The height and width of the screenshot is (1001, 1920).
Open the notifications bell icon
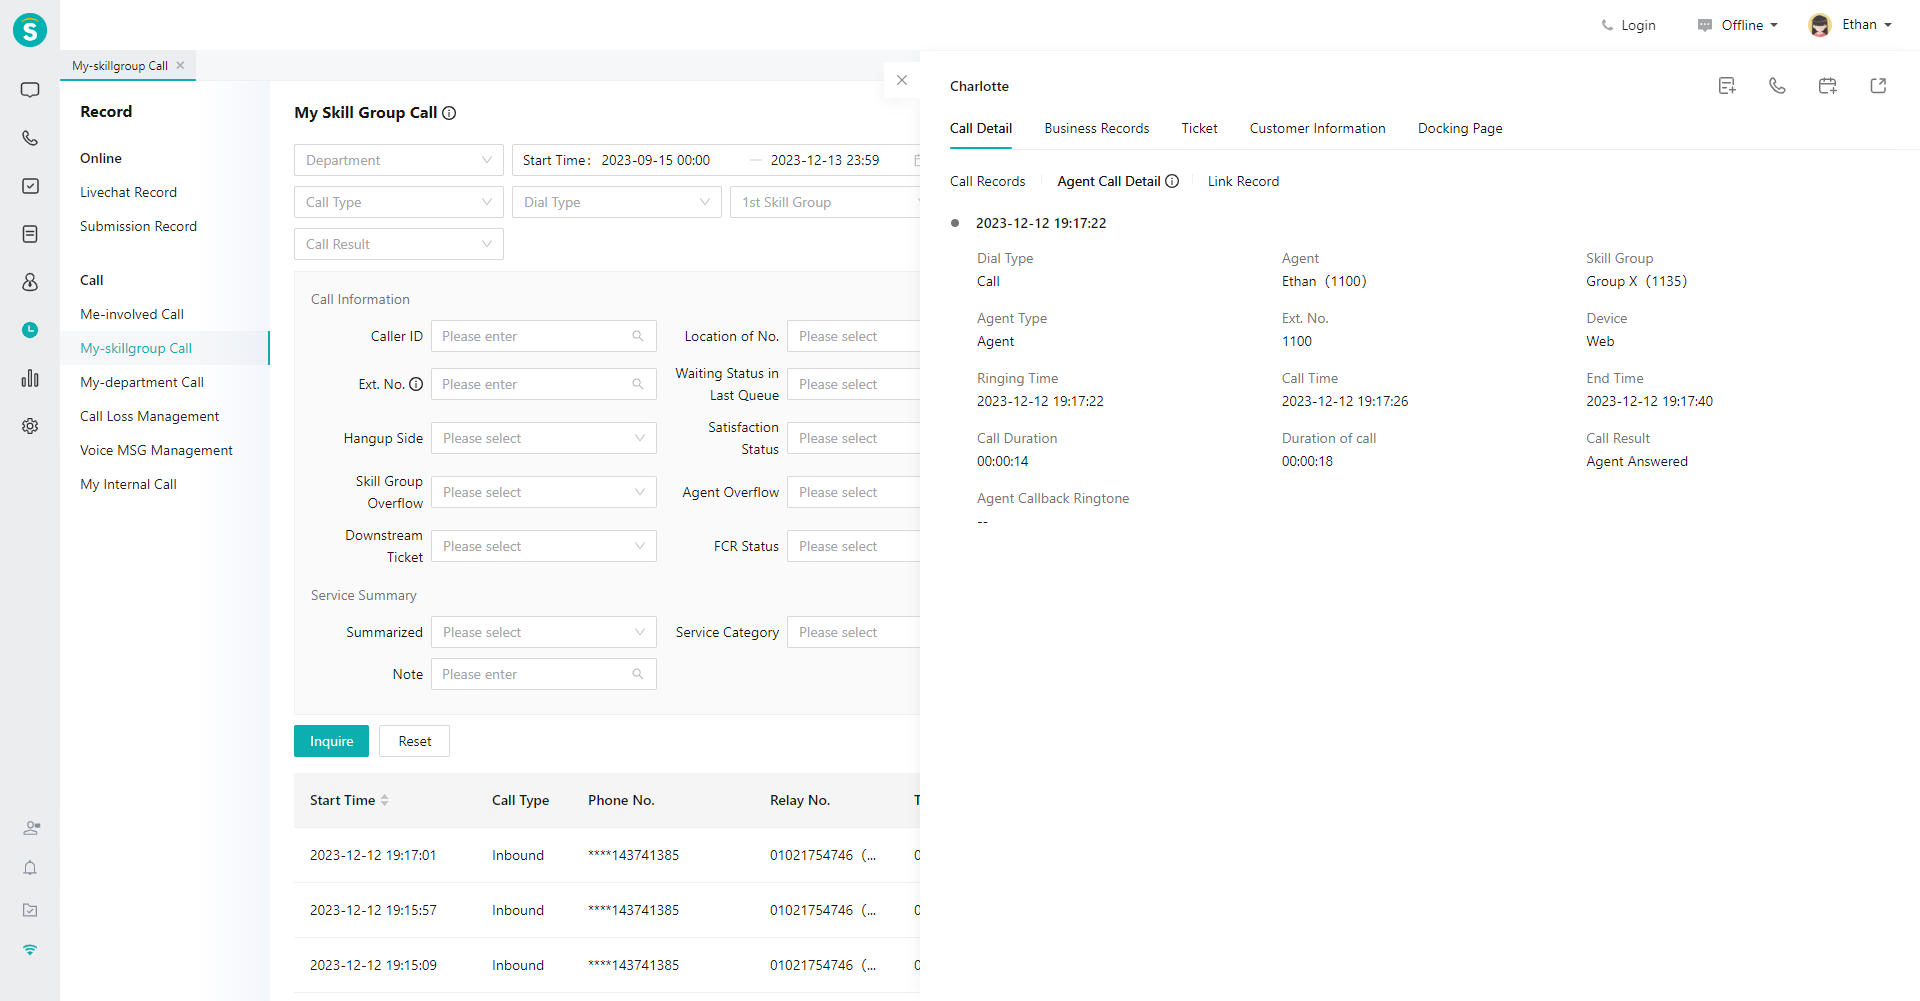pos(30,868)
